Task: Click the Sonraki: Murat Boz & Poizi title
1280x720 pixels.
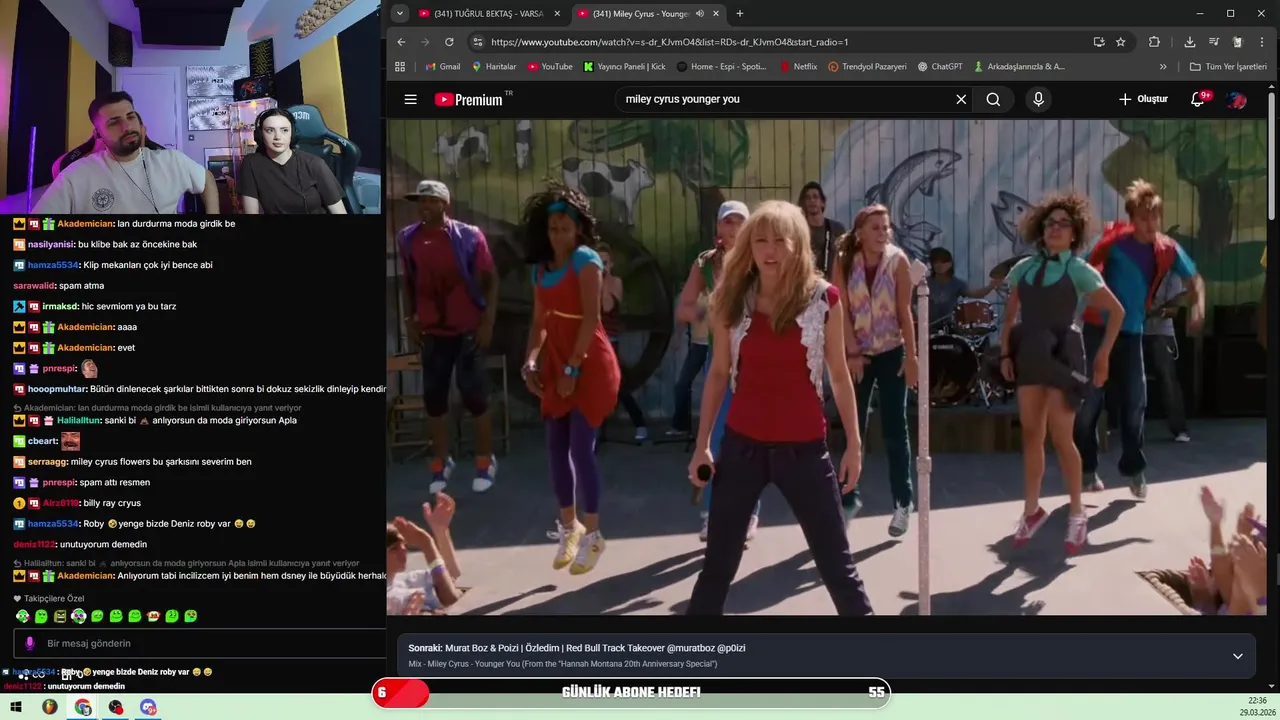Action: coord(577,648)
